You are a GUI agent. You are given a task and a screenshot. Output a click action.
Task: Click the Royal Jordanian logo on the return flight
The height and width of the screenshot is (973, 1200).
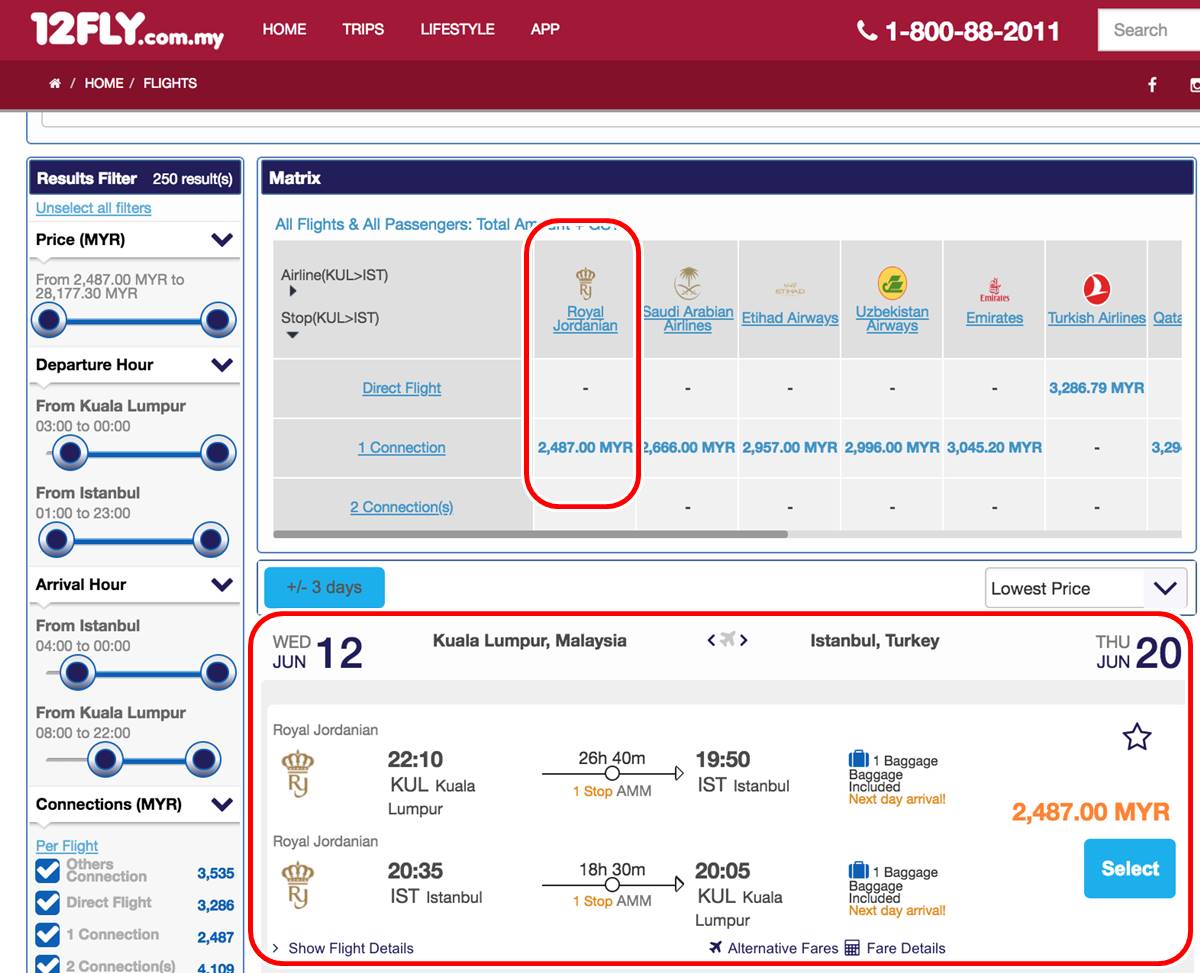click(298, 884)
